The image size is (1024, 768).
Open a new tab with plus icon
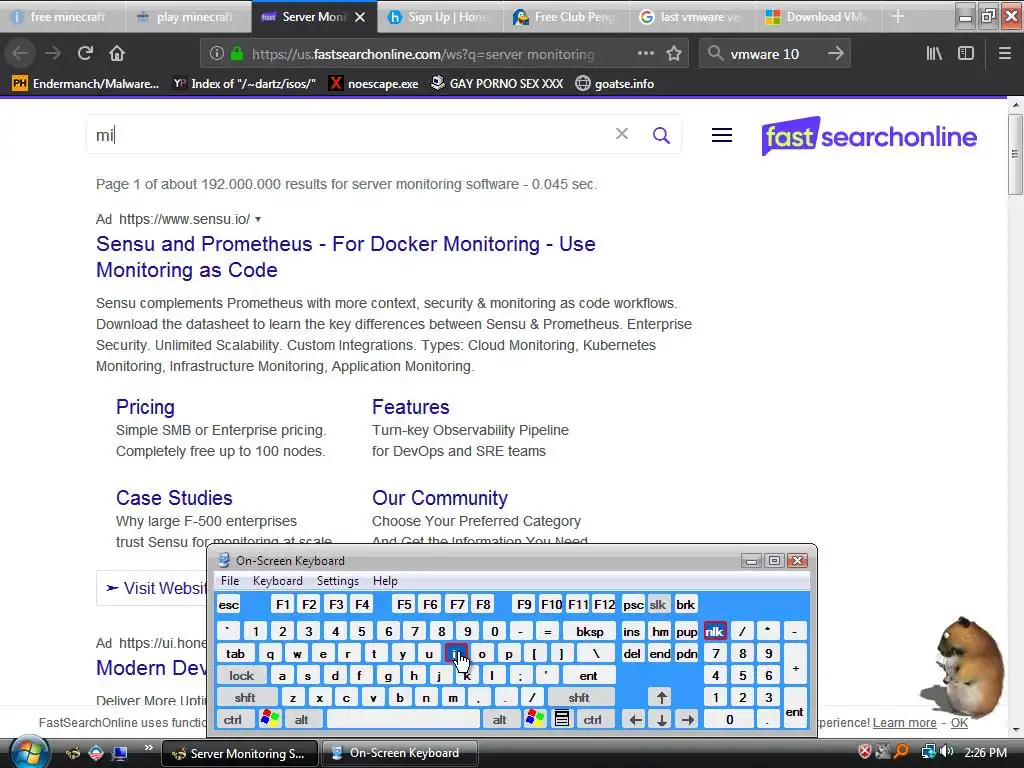coord(898,16)
